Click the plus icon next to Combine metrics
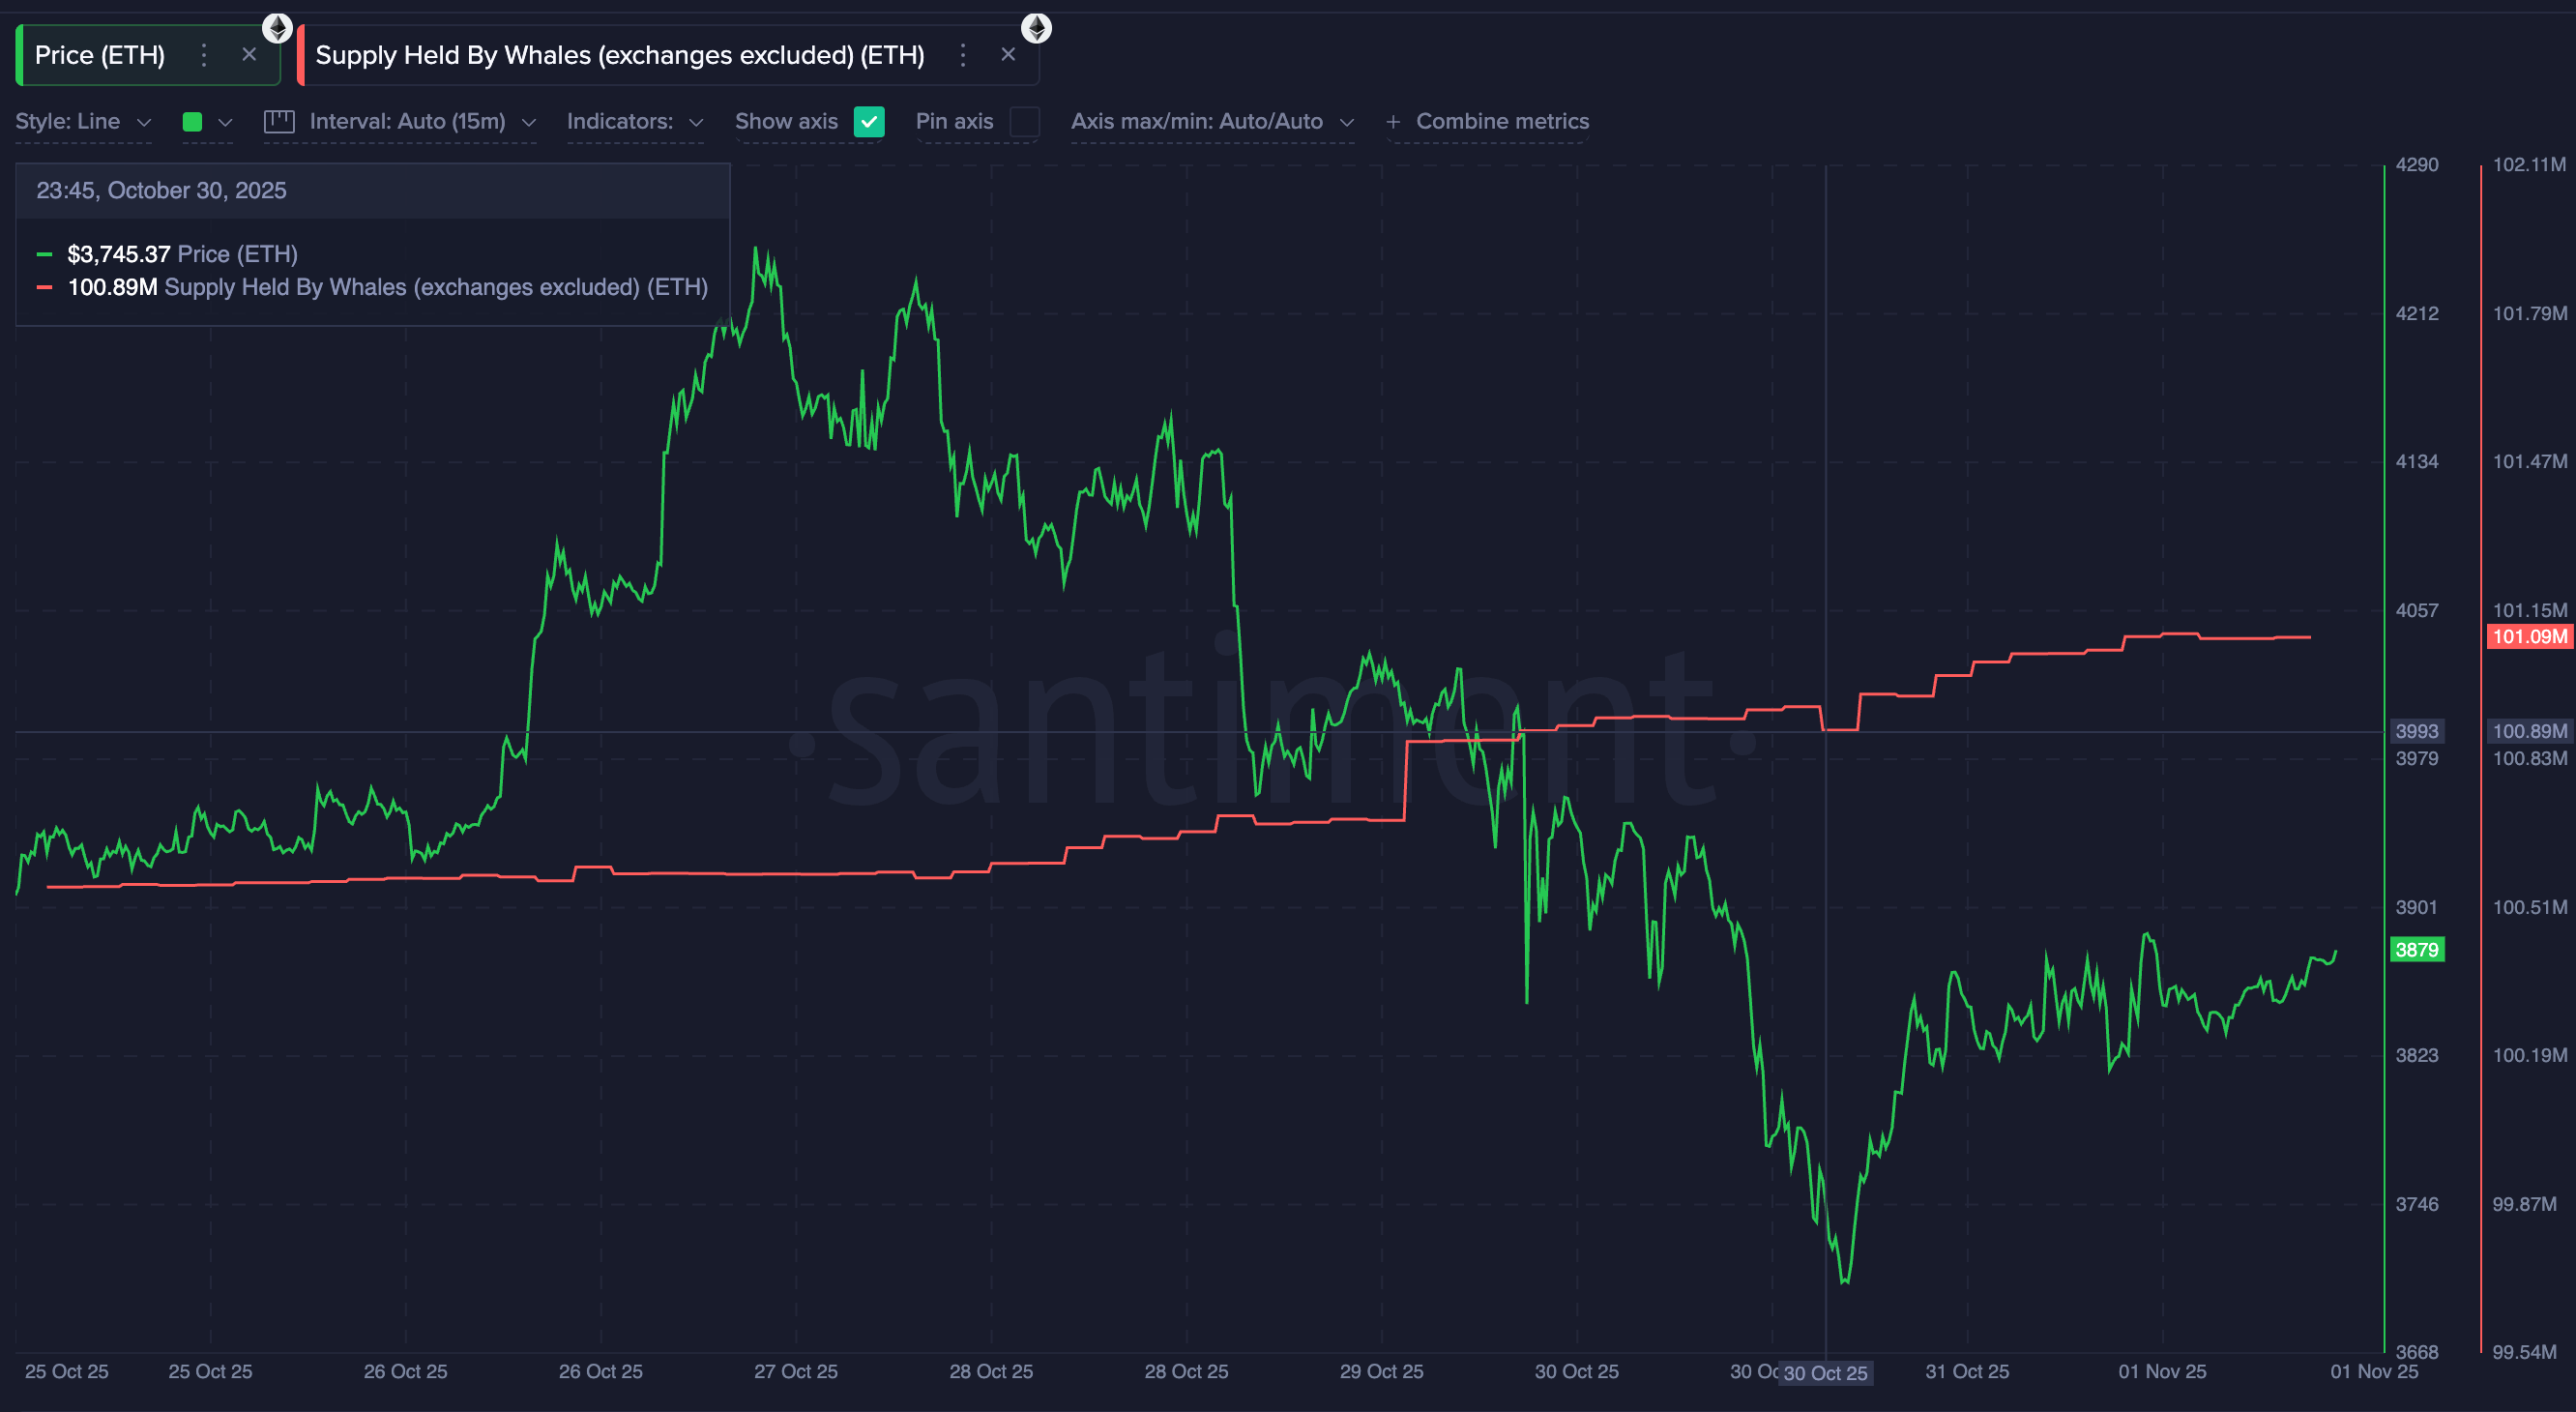The width and height of the screenshot is (2576, 1412). click(x=1393, y=121)
